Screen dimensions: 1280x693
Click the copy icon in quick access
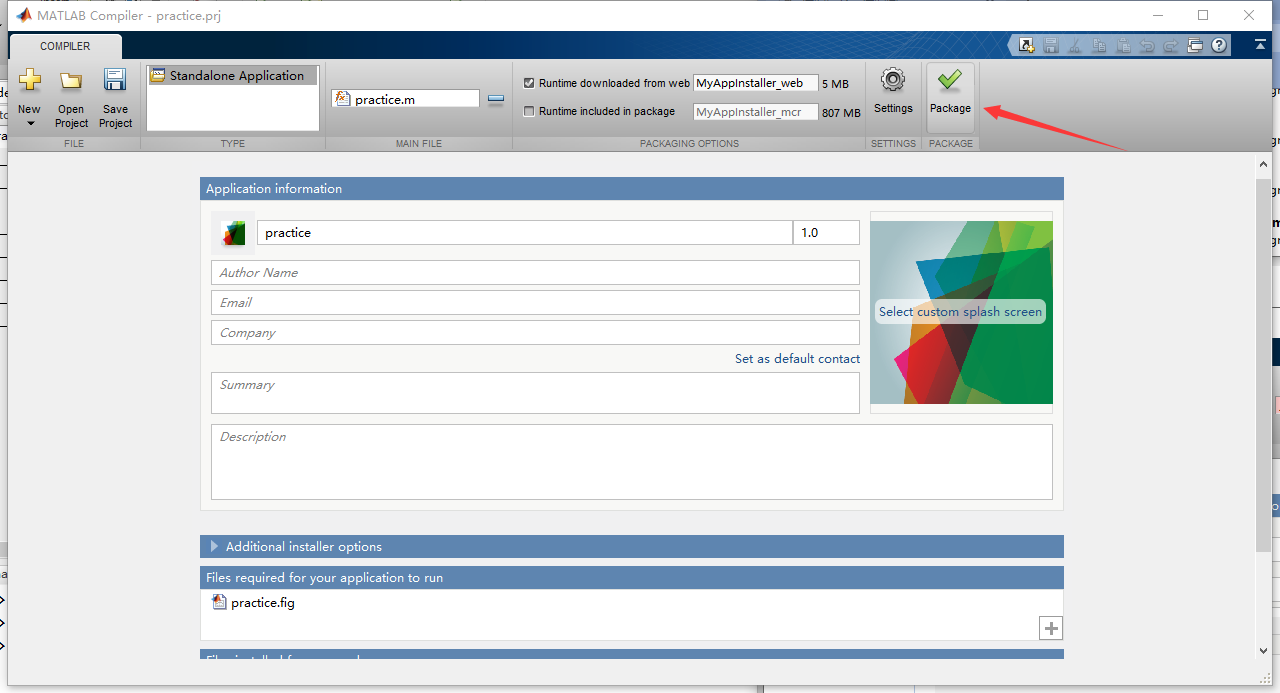(1099, 45)
